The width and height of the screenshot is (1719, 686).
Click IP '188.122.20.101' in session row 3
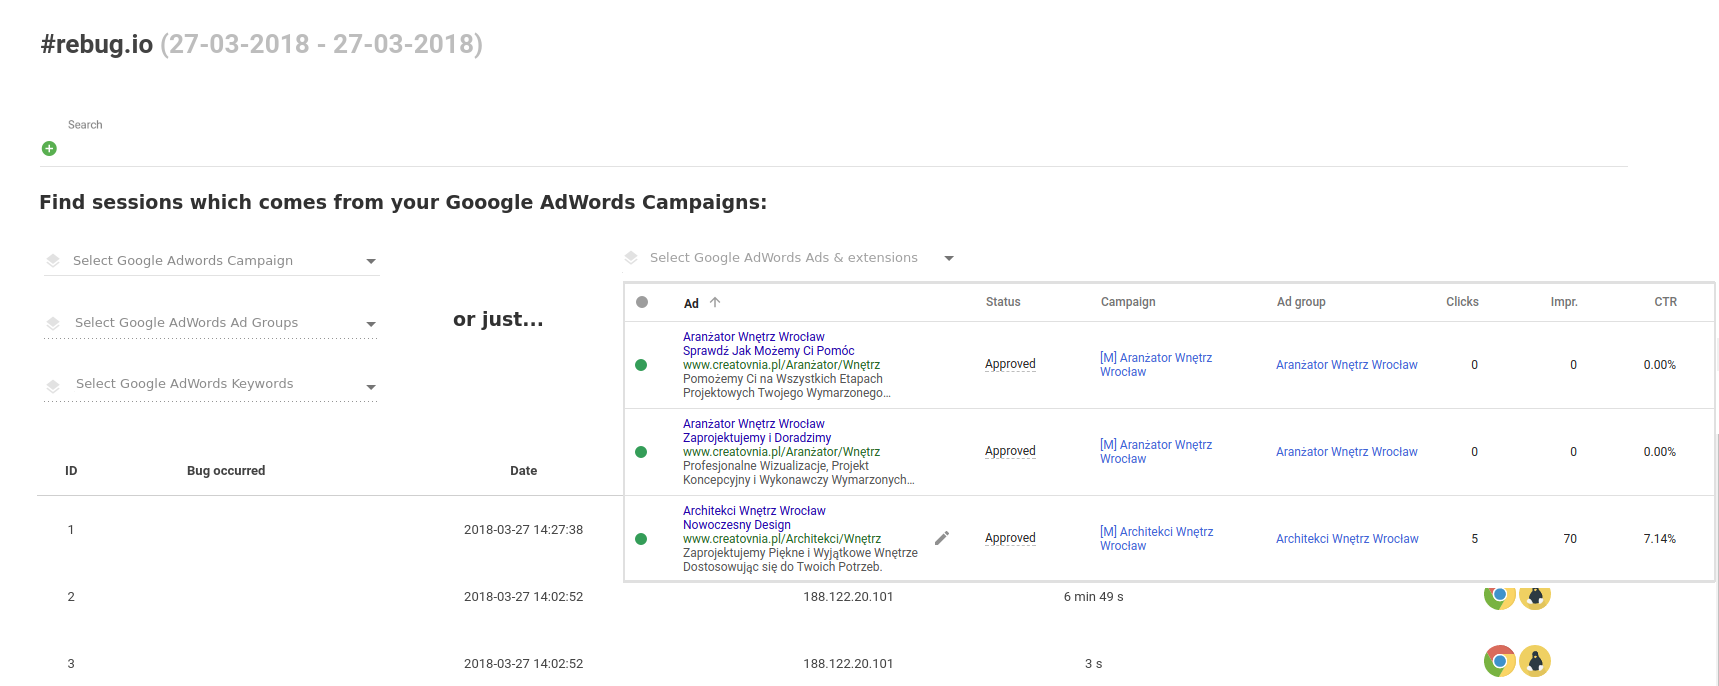(848, 664)
